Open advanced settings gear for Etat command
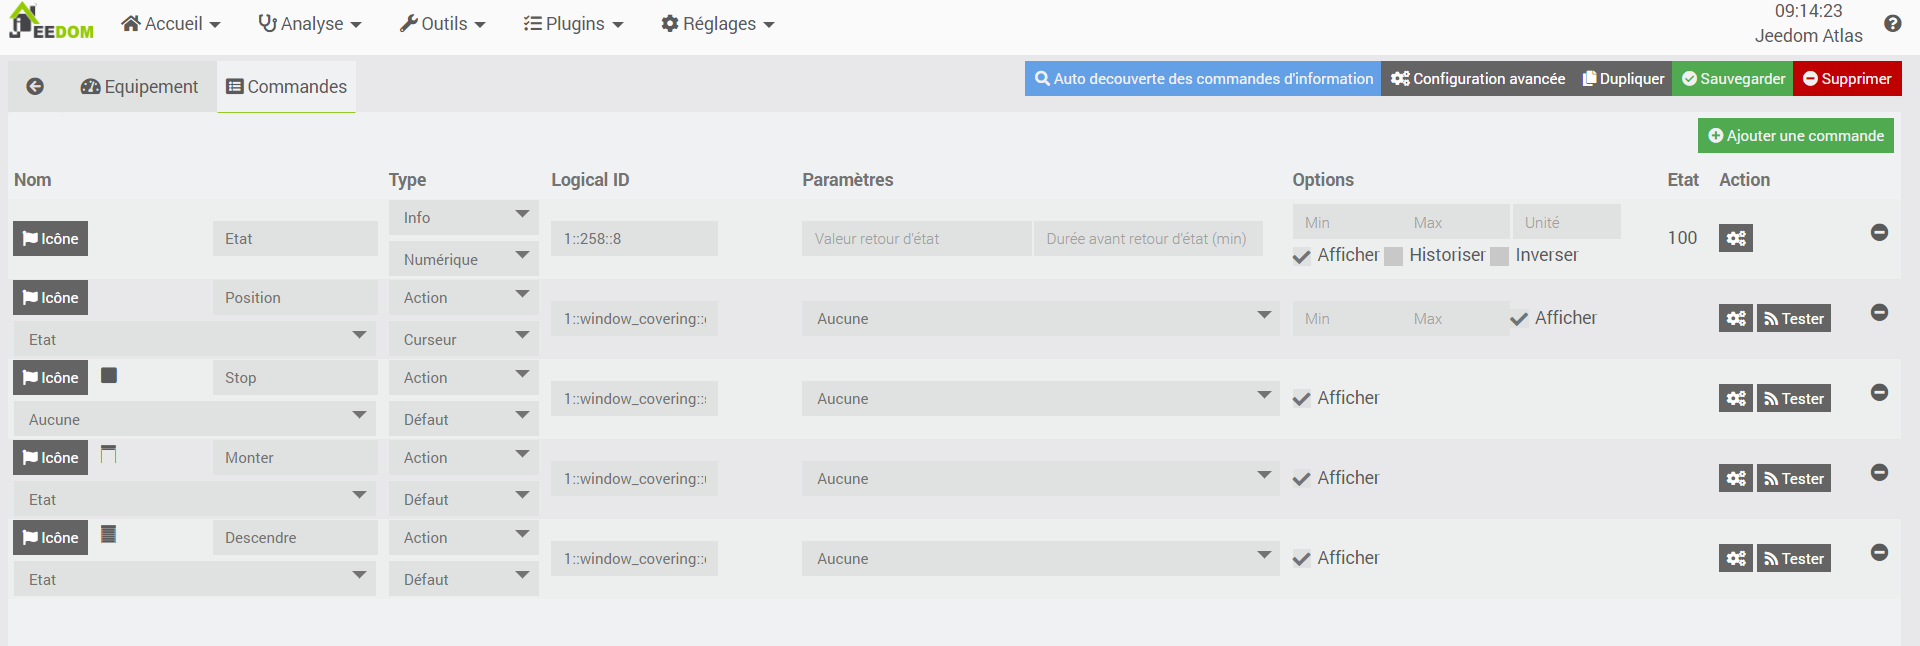The width and height of the screenshot is (1920, 646). 1735,238
